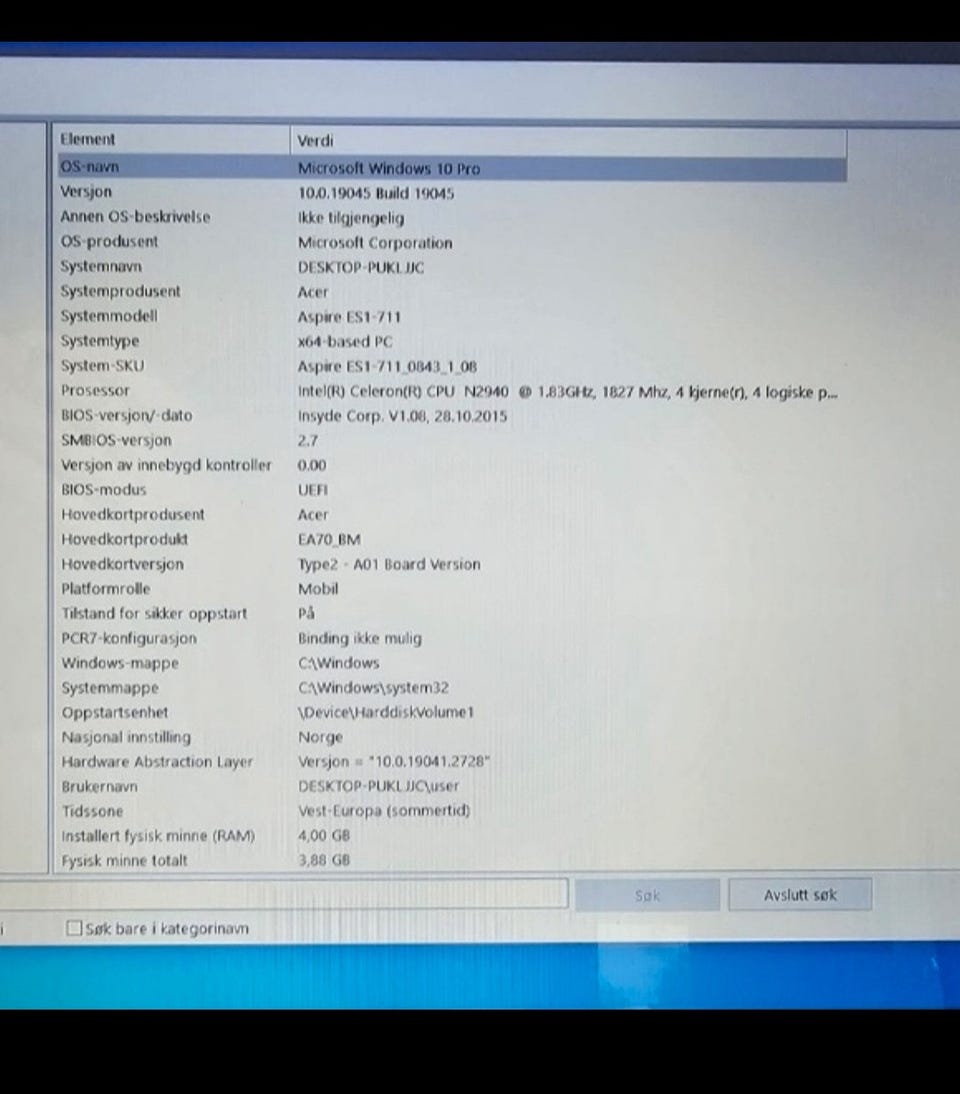Sort by the Element column header
The width and height of the screenshot is (960, 1094).
pyautogui.click(x=173, y=140)
